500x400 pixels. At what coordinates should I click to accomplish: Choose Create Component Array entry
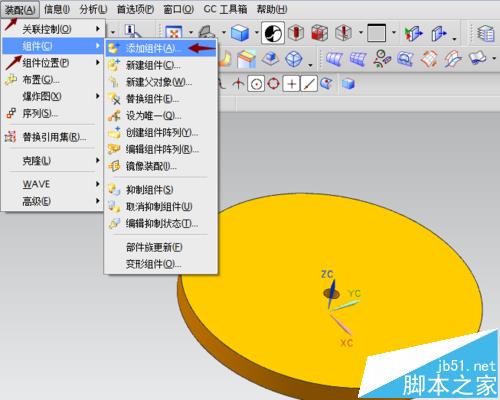click(x=161, y=132)
